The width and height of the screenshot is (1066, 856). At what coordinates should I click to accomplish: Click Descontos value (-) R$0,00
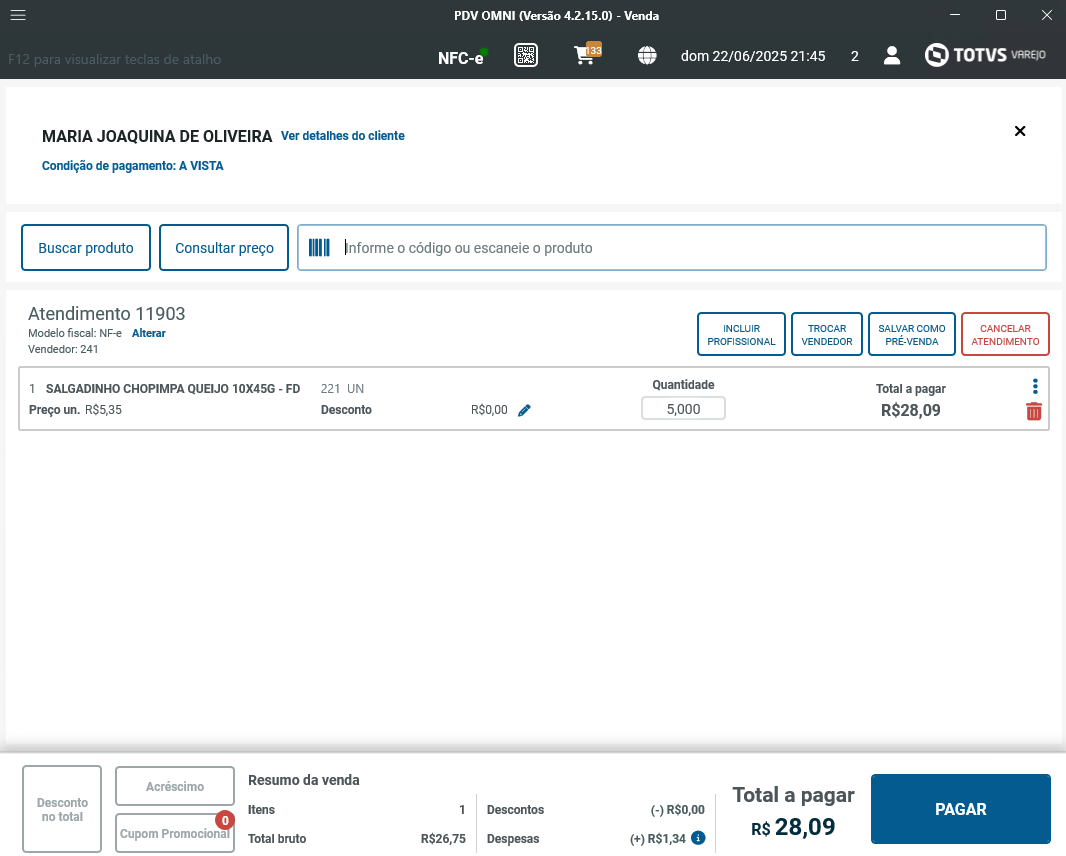tap(677, 810)
